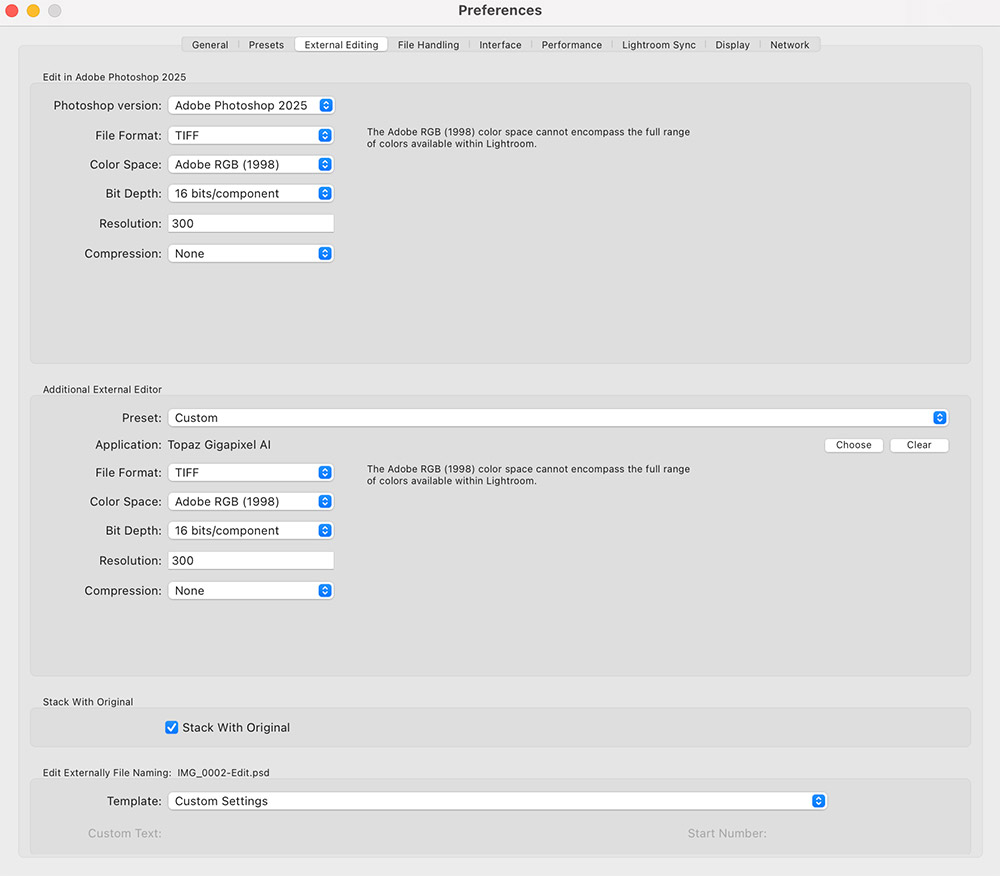The image size is (1000, 876).
Task: Select the Resolution value for the additional editor
Action: [x=250, y=560]
